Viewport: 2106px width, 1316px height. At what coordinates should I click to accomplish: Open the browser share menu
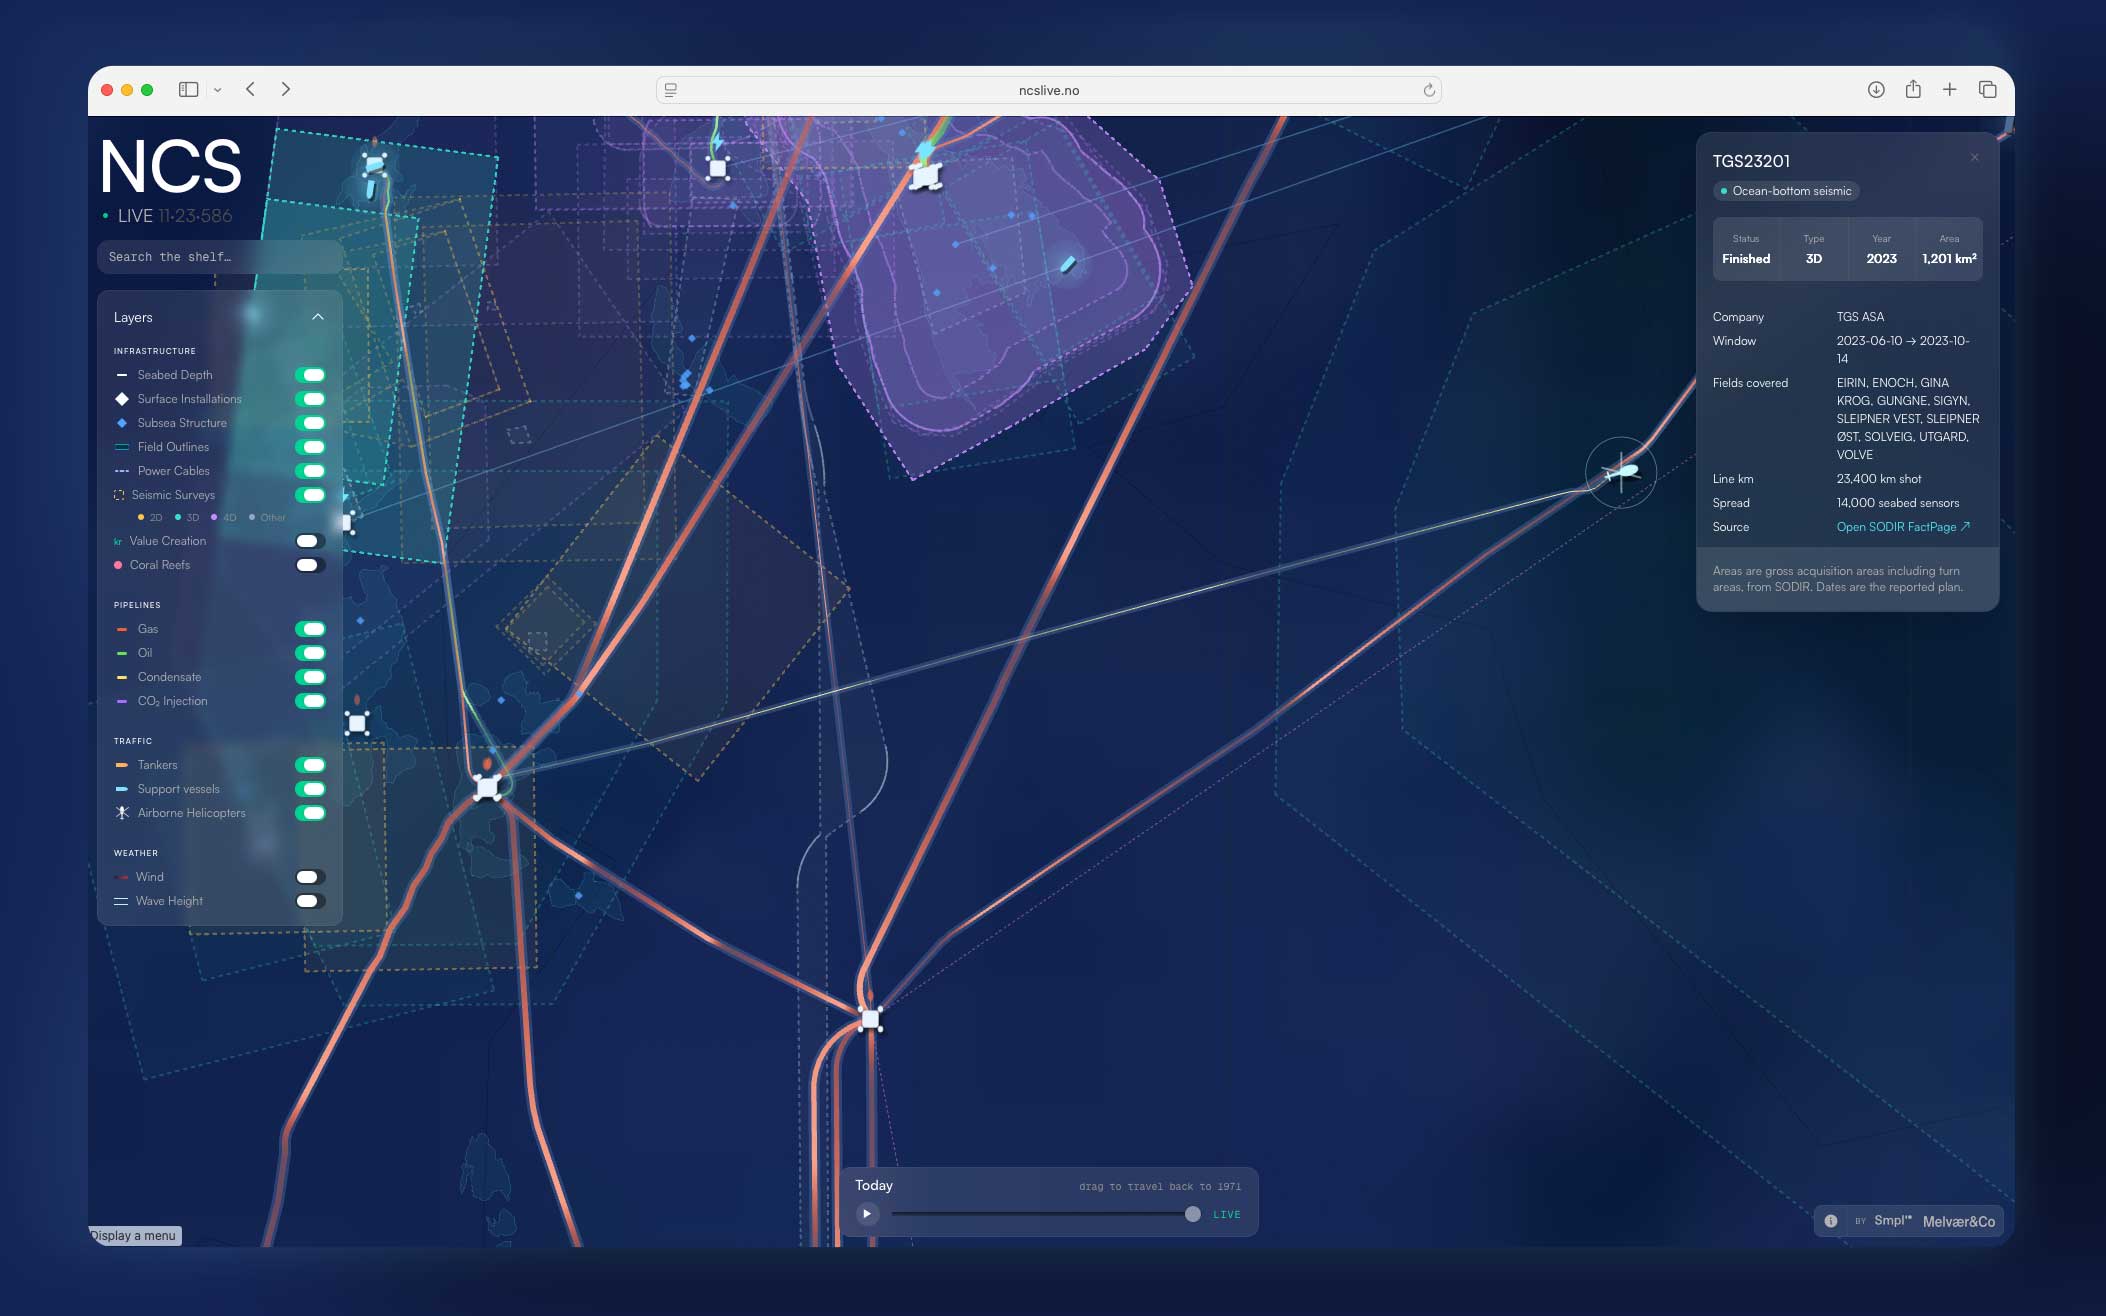click(1913, 89)
